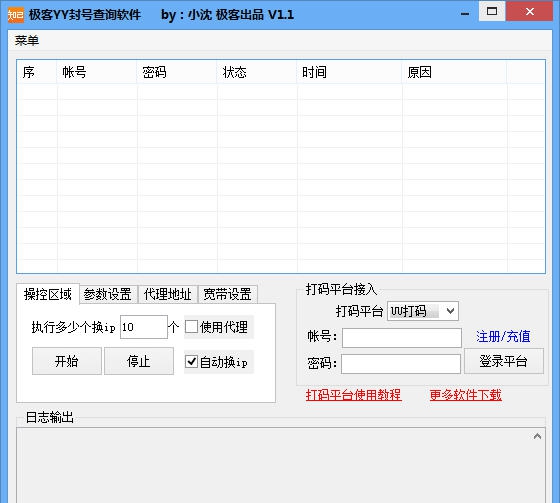
Task: Click the 停止 button
Action: (x=139, y=361)
